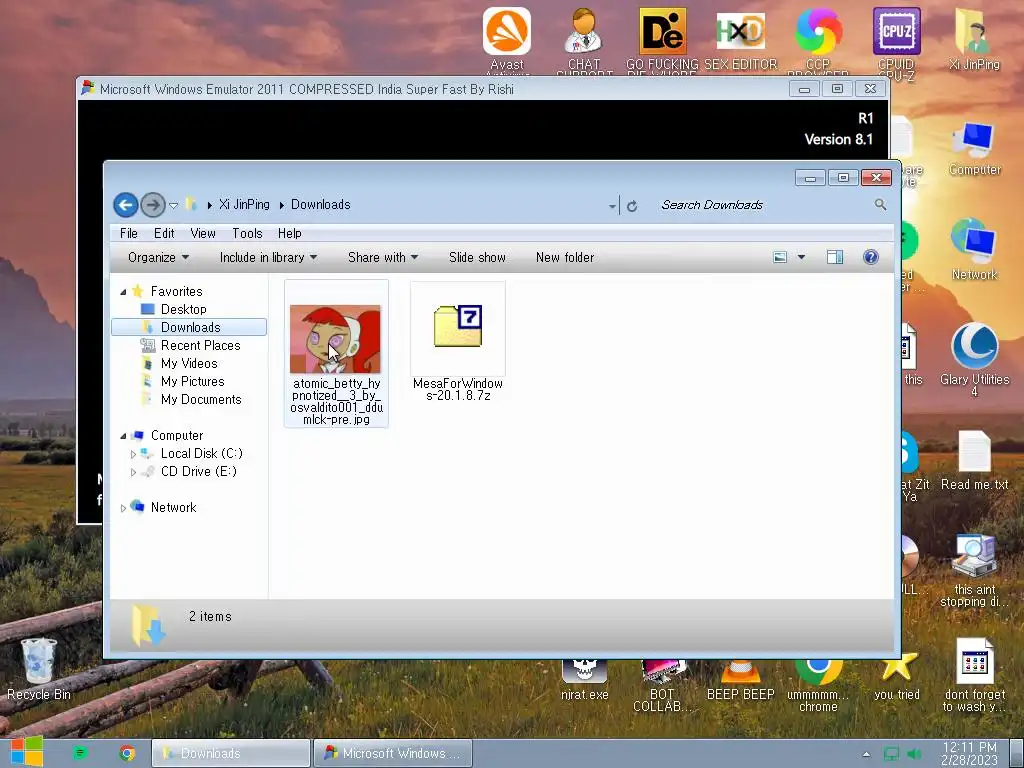Collapse the Favorites tree section
This screenshot has height=768, width=1024.
pos(123,292)
